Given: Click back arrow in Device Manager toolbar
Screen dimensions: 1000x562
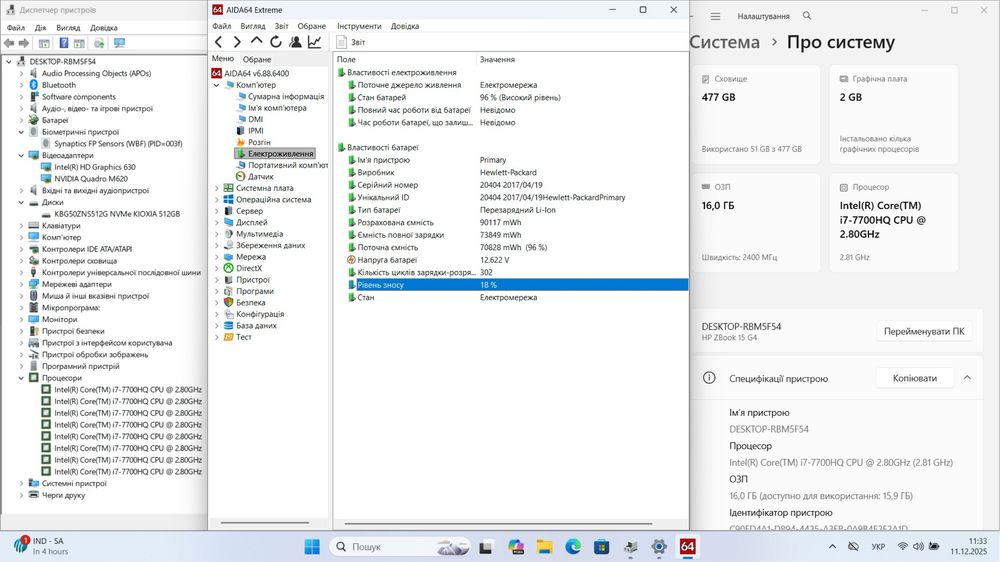Looking at the screenshot, I should (9, 43).
